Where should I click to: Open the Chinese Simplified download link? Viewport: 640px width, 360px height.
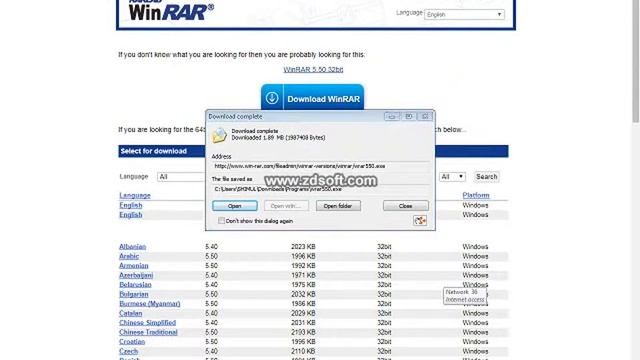[147, 322]
